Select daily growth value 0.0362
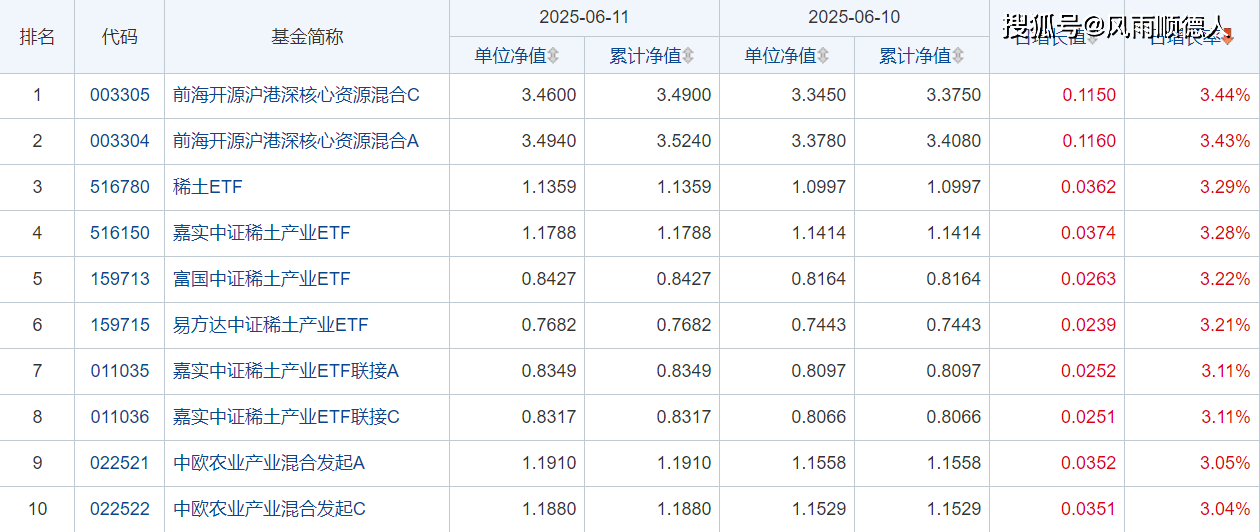This screenshot has width=1260, height=532. tap(1089, 188)
